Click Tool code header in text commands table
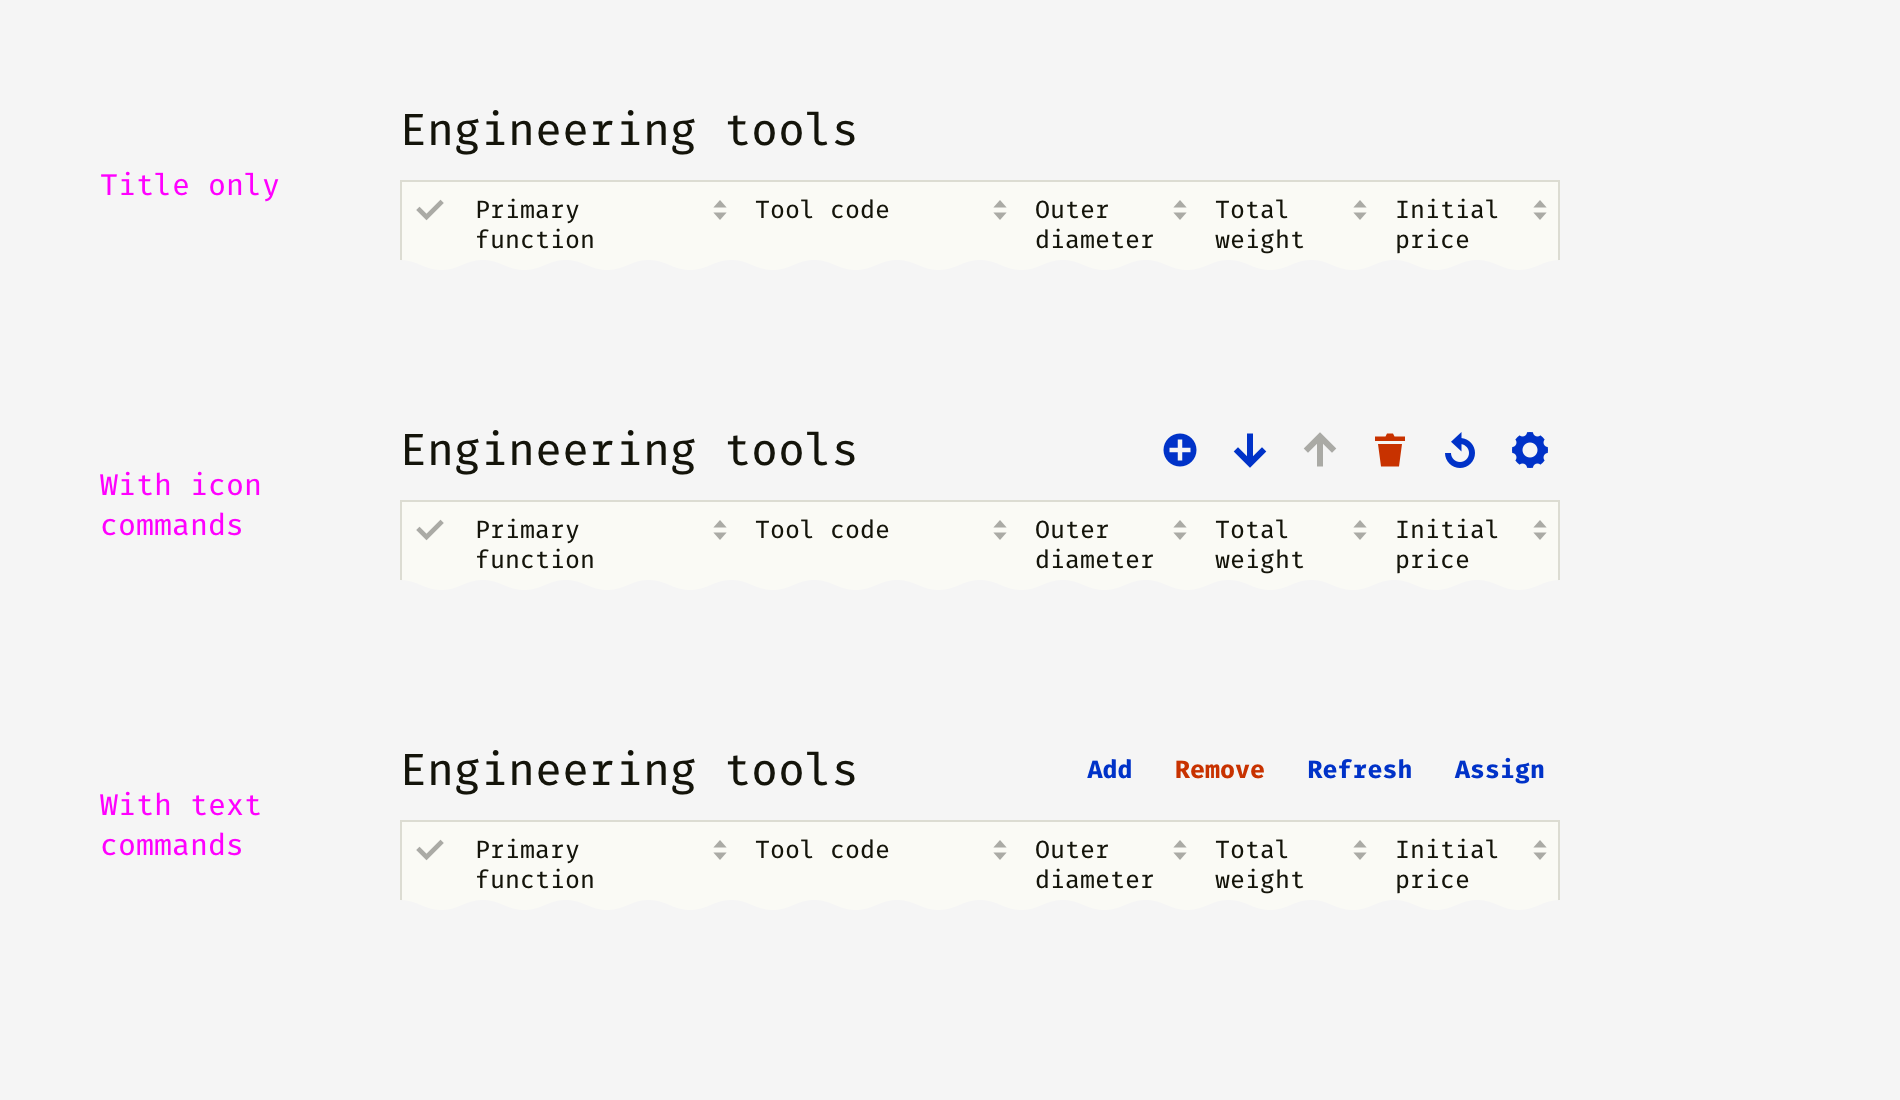Screen dimensions: 1900x1100 tap(822, 850)
